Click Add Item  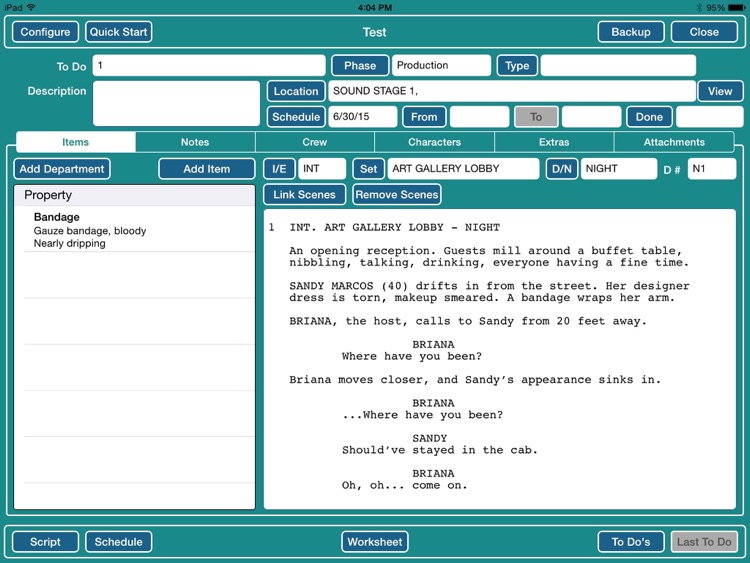tap(207, 169)
